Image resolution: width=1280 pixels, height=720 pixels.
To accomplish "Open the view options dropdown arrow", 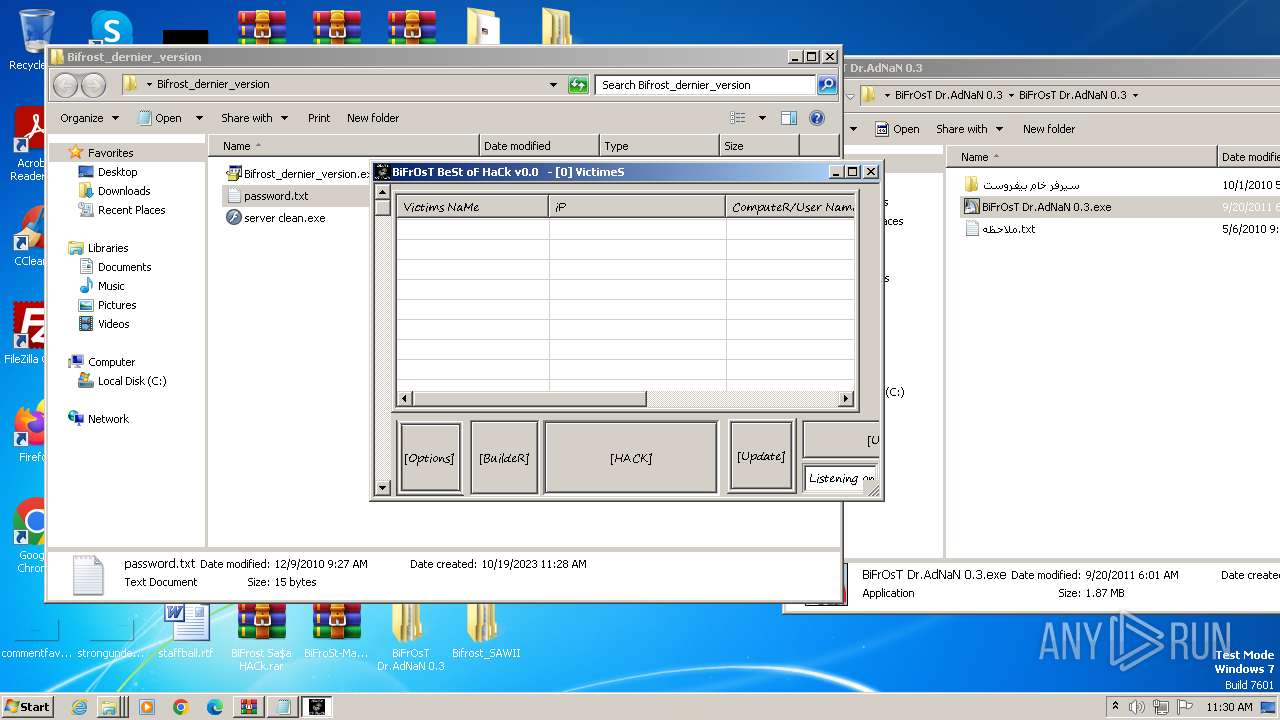I will click(x=762, y=118).
